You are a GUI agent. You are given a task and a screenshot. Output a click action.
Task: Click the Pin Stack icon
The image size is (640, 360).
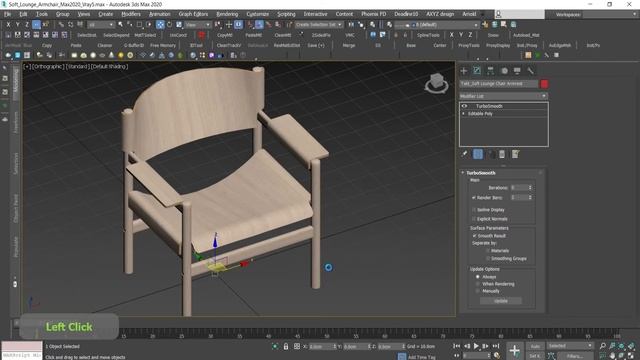[464, 154]
